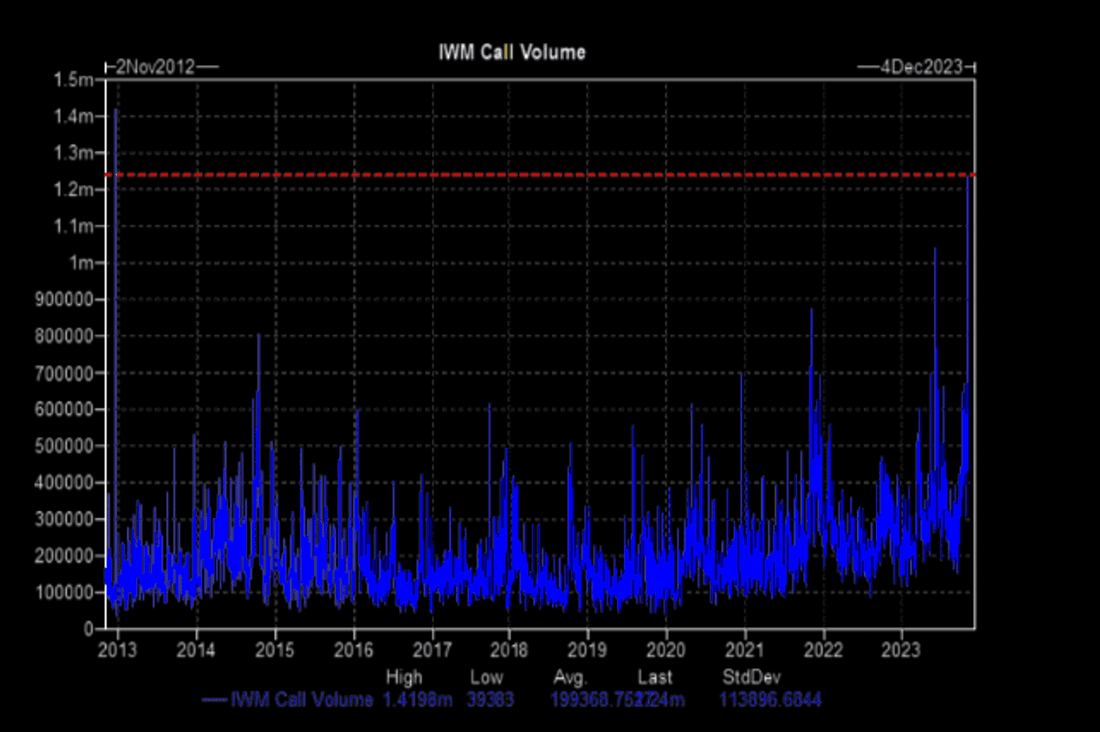This screenshot has width=1100, height=732.
Task: Click the 2017 x-axis year label
Action: tap(431, 650)
